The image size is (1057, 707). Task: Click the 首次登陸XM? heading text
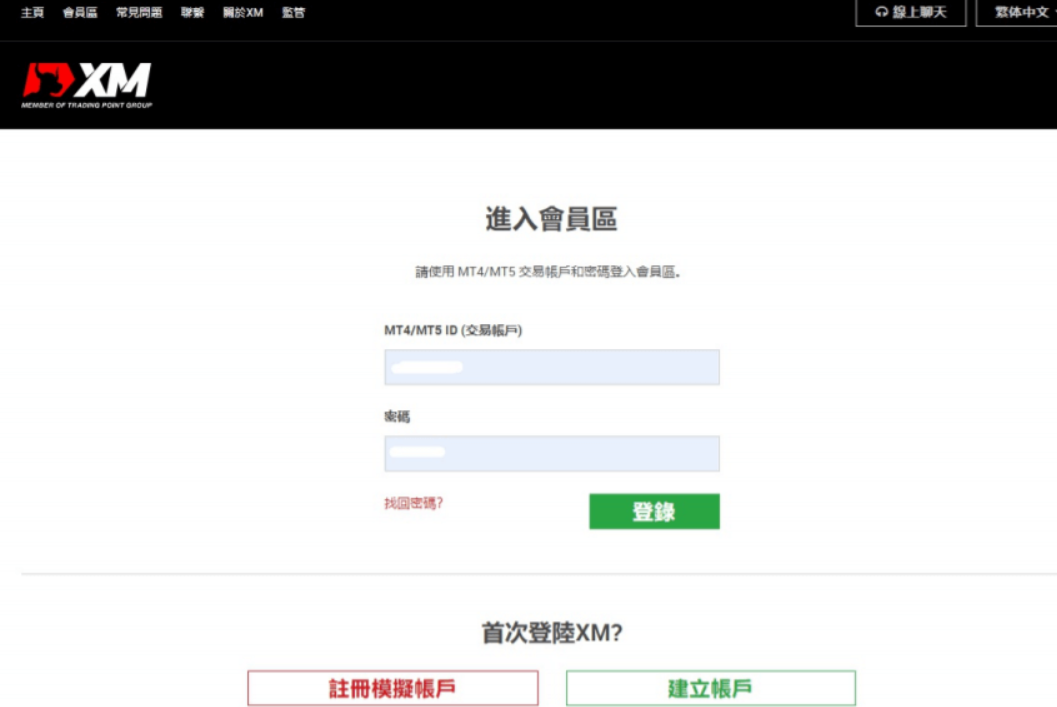click(551, 633)
